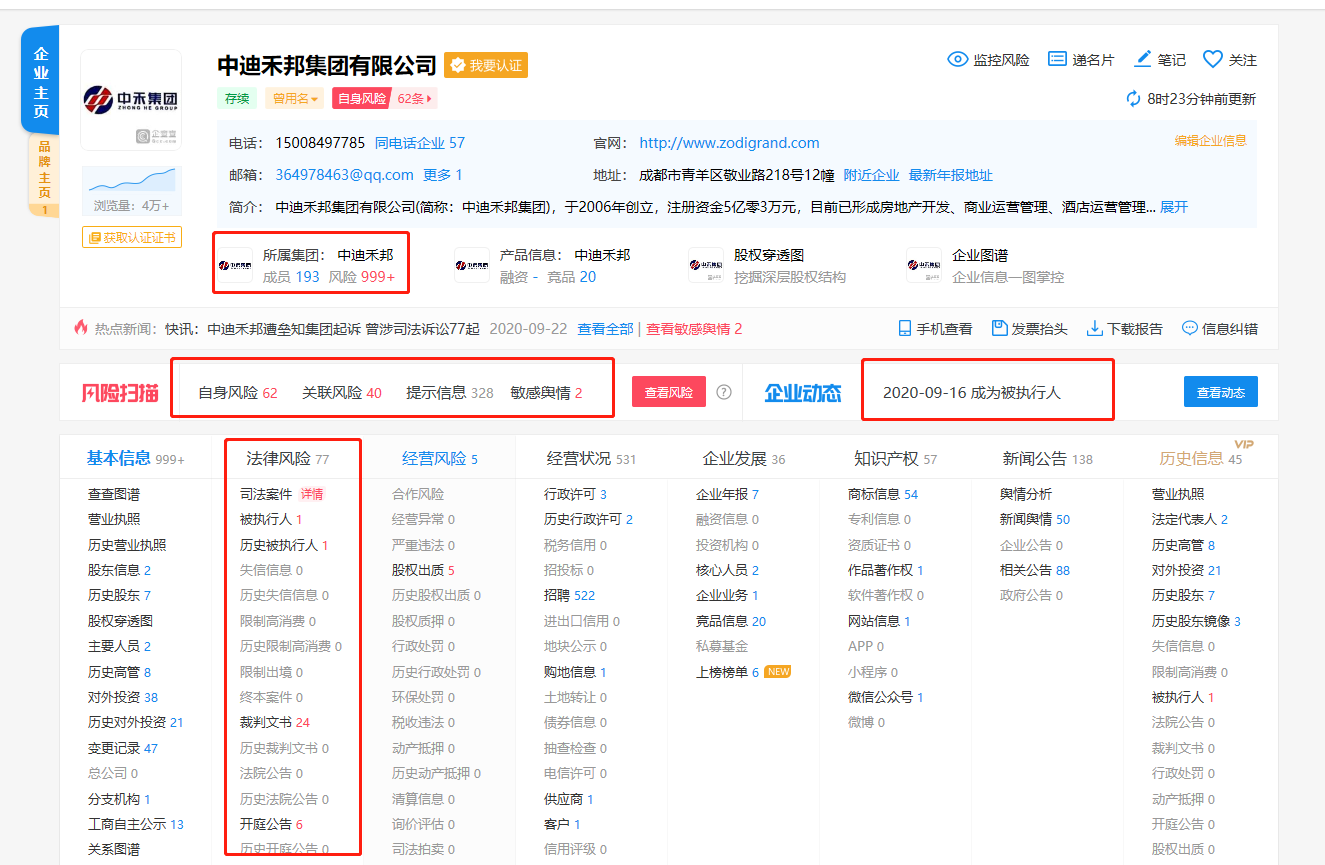1325x865 pixels.
Task: Click the red 查看风险 button
Action: click(x=669, y=392)
